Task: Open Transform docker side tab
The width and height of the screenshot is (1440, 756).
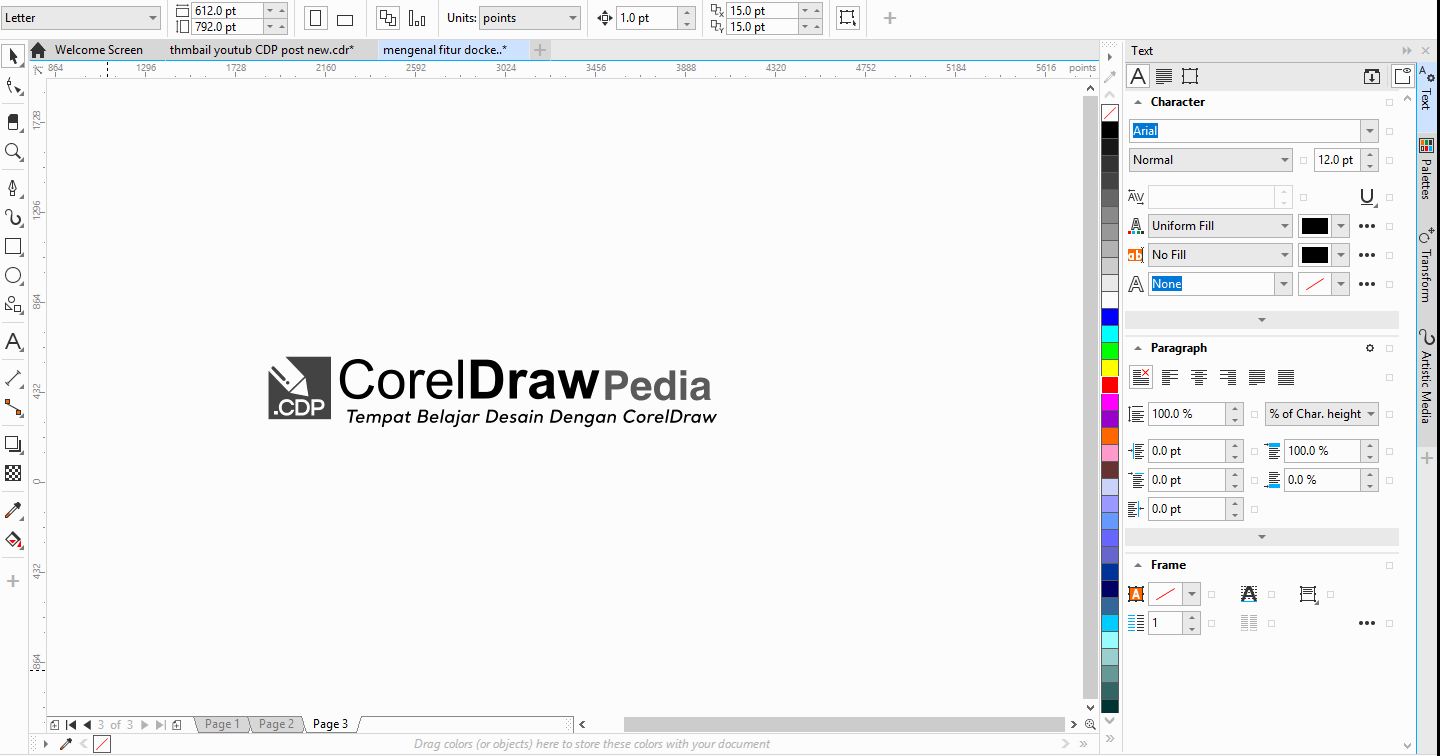Action: pos(1427,266)
